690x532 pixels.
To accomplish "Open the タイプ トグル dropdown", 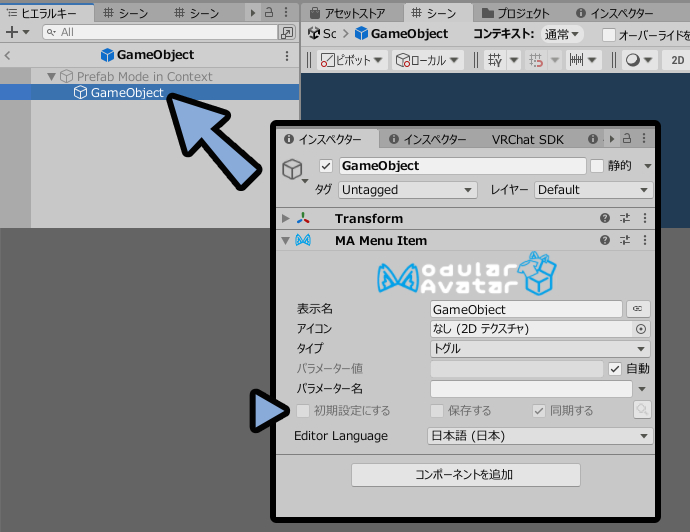I will (540, 349).
